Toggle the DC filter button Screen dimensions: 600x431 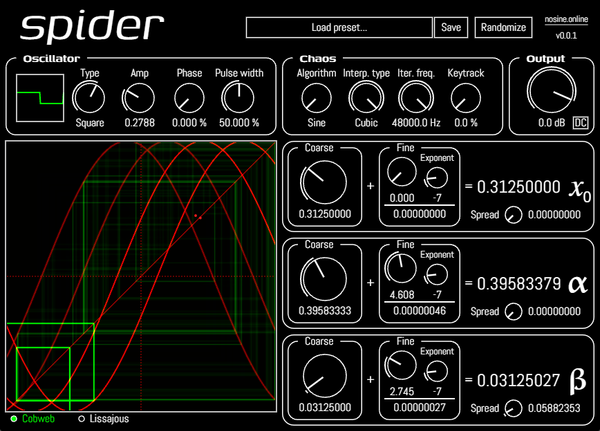(580, 122)
